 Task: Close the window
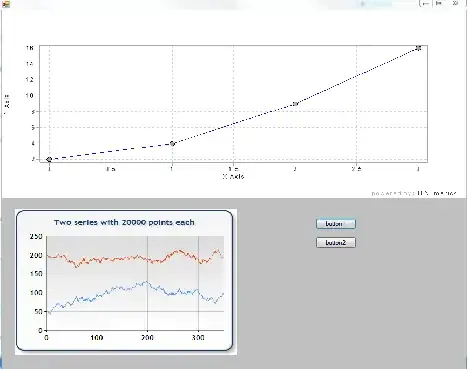pyautogui.click(x=455, y=3)
